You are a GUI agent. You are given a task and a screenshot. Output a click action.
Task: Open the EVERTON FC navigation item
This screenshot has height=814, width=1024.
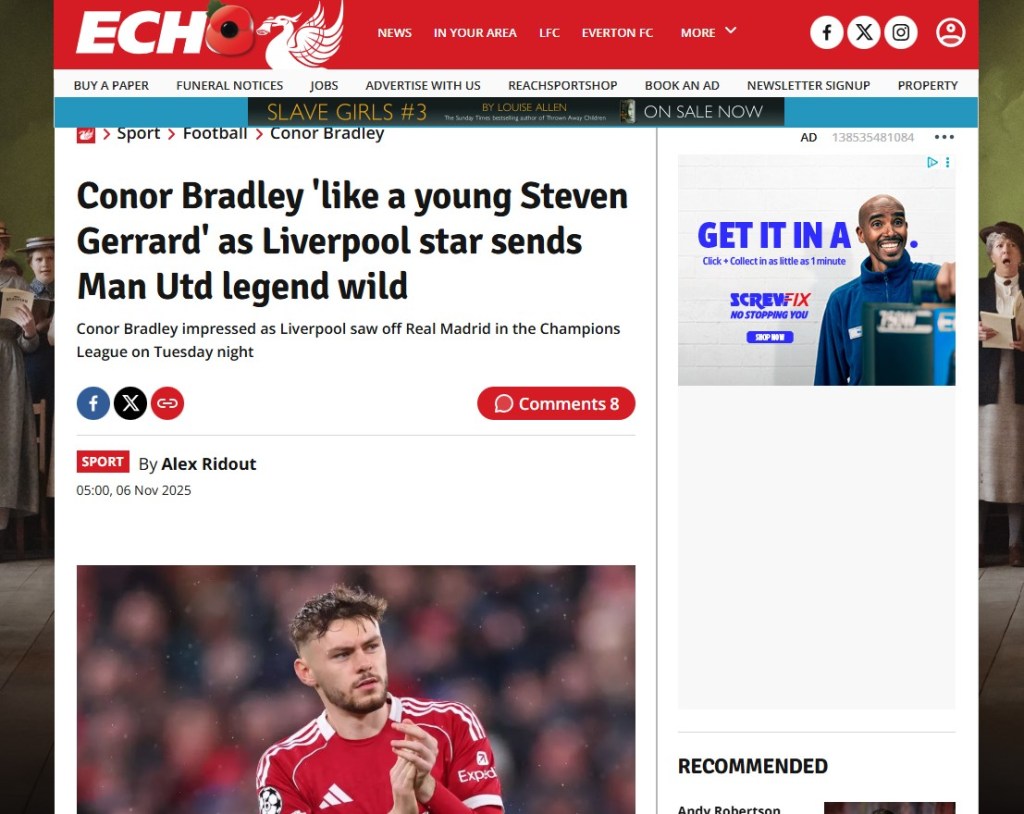[x=617, y=33]
